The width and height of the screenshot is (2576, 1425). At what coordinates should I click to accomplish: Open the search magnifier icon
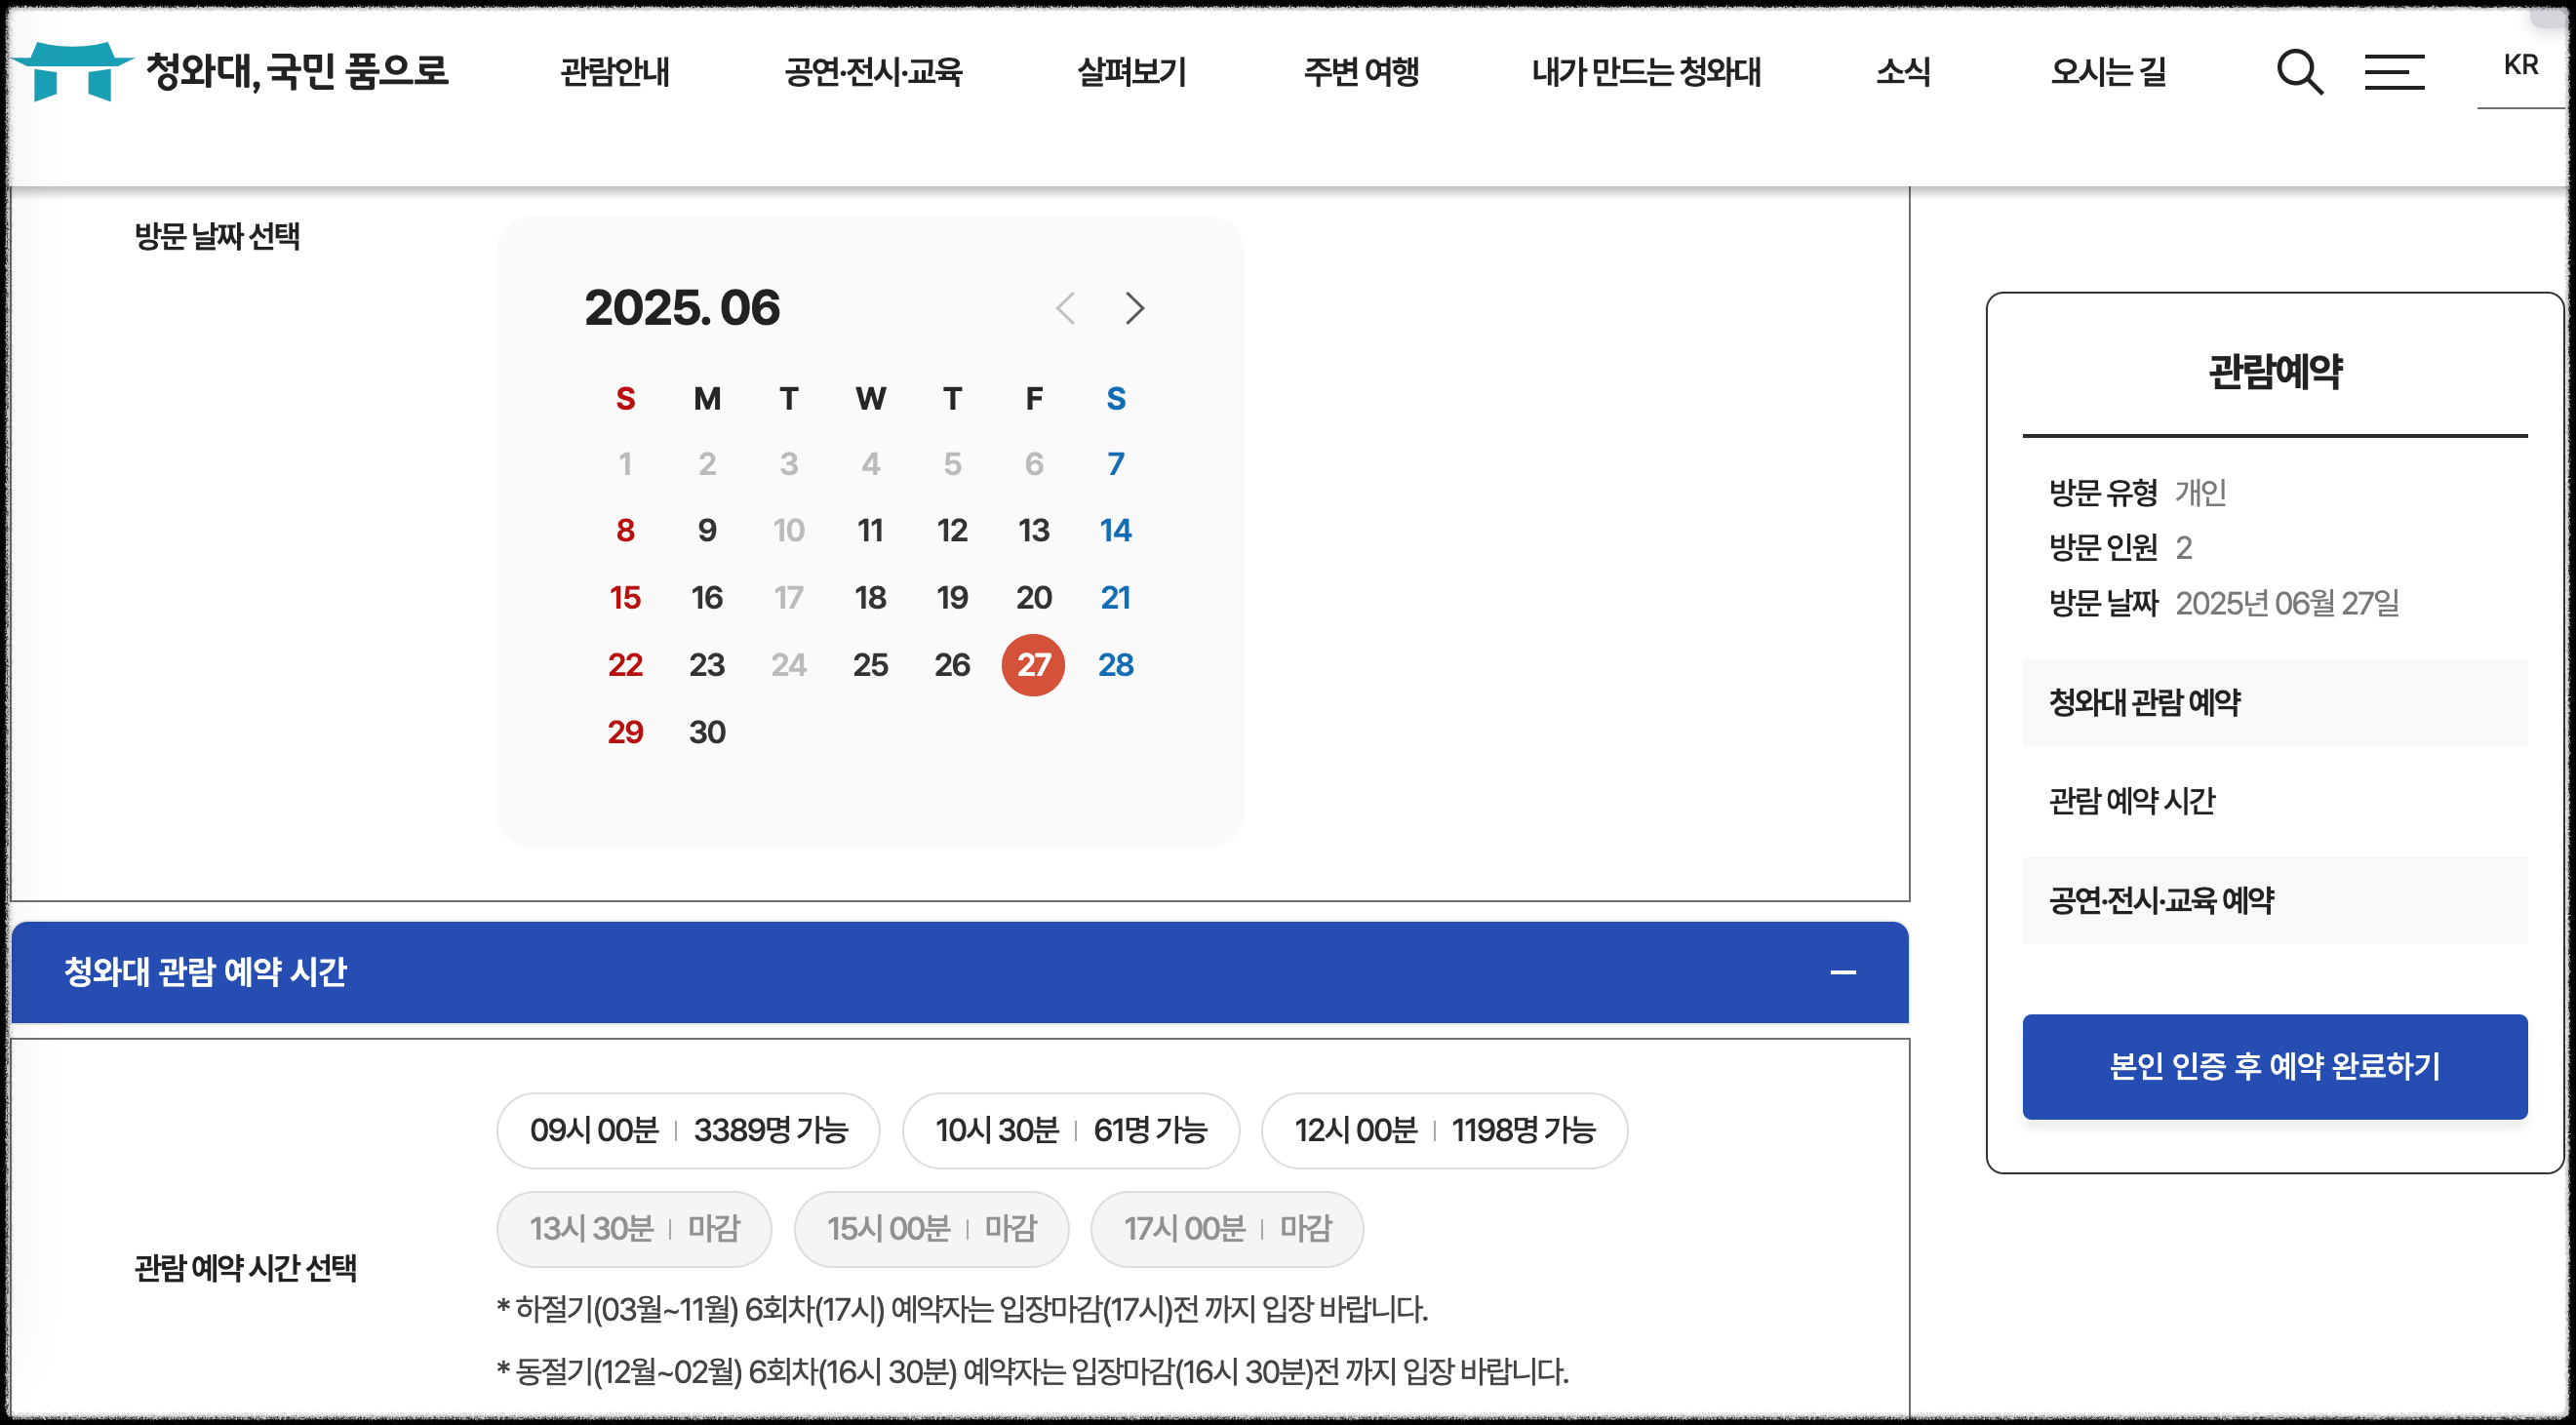(x=2299, y=72)
